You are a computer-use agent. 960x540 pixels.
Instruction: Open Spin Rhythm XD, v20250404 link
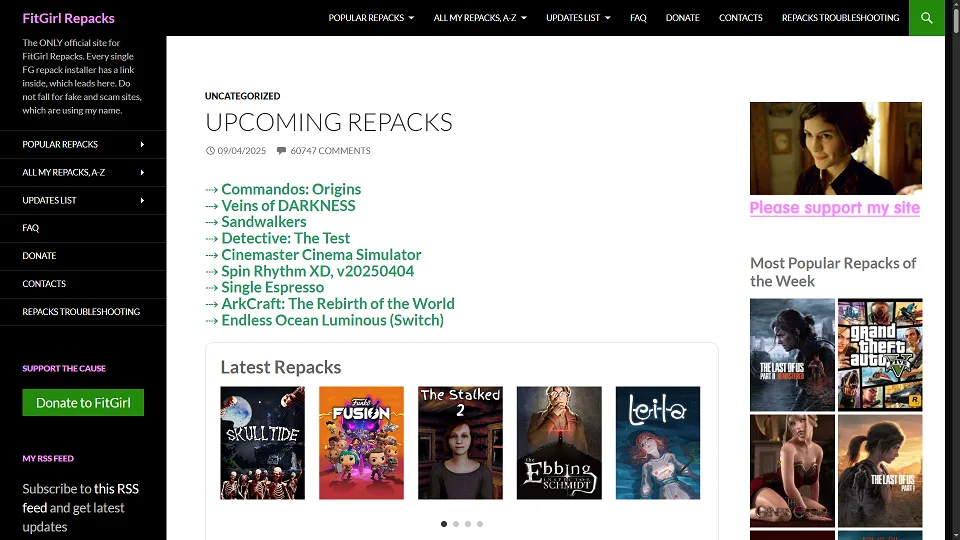[x=317, y=271]
